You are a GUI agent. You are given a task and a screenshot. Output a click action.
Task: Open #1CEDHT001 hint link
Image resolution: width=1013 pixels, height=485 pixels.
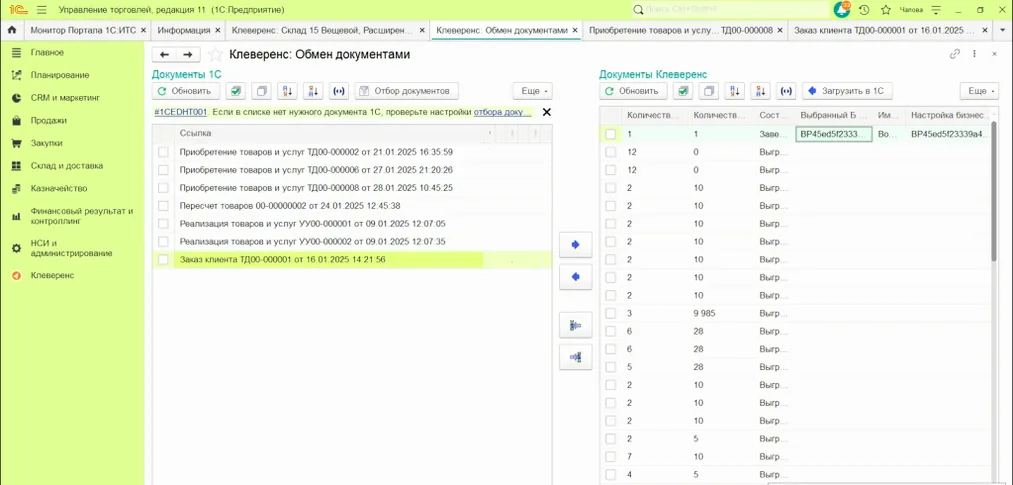click(x=180, y=112)
